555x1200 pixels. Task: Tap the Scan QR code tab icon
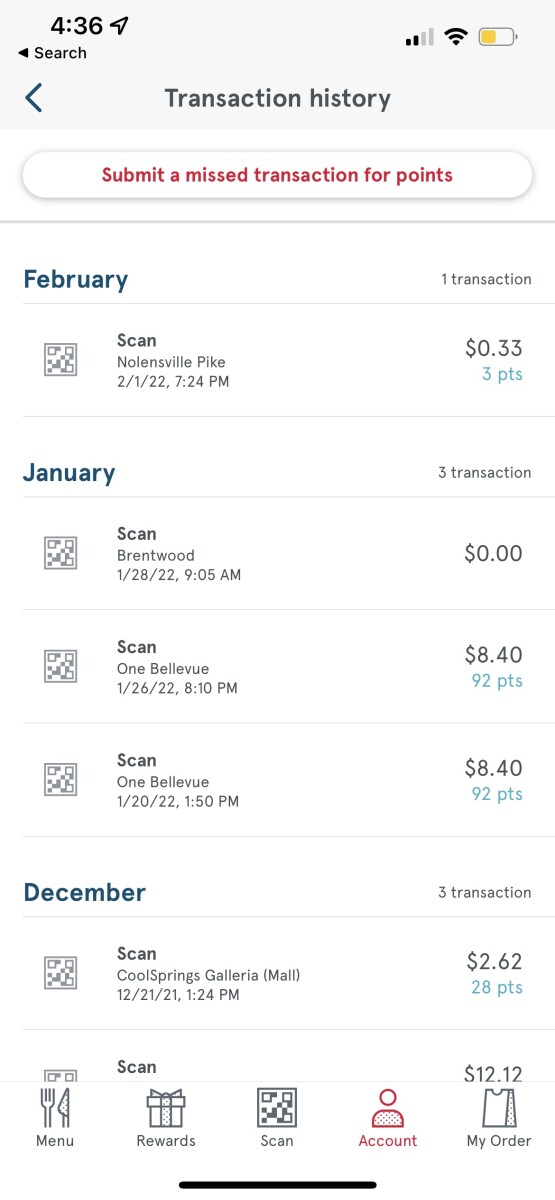click(277, 1108)
